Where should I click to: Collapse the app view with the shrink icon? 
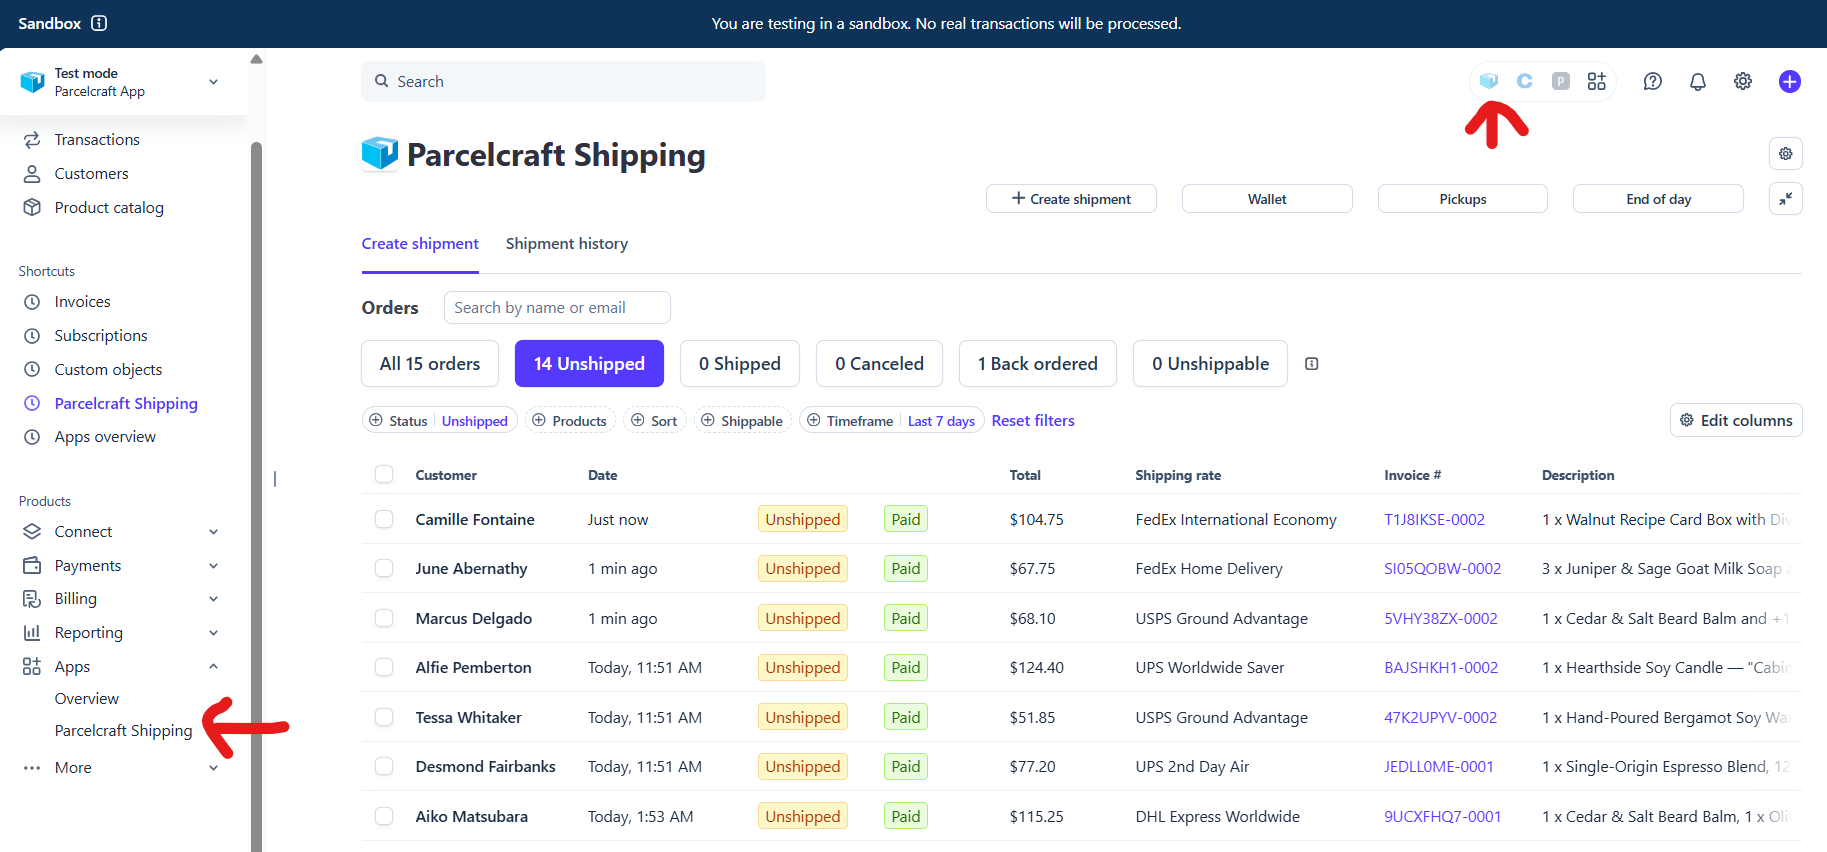pyautogui.click(x=1786, y=199)
